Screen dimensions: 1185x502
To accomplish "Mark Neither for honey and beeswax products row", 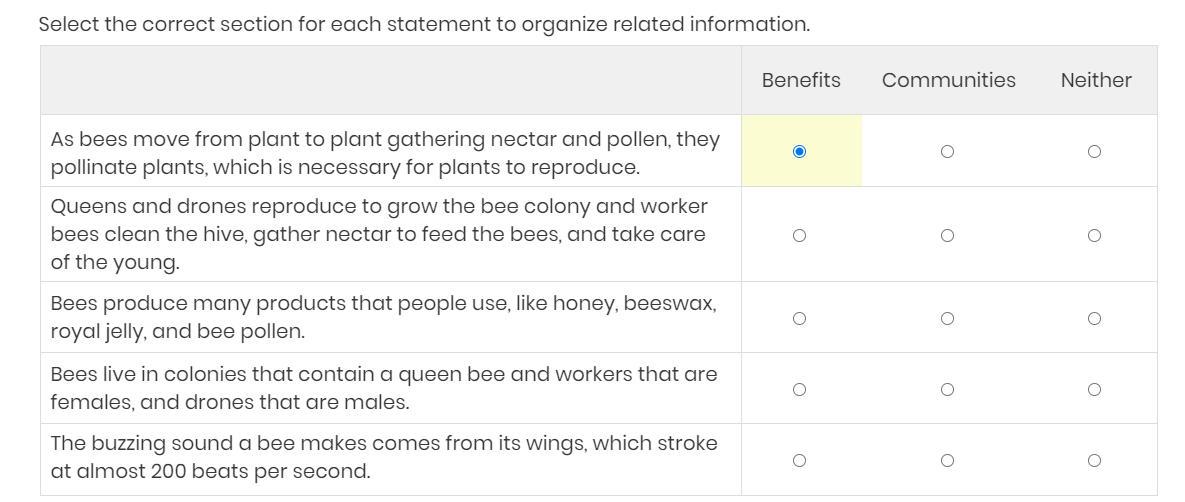I will 1094,318.
